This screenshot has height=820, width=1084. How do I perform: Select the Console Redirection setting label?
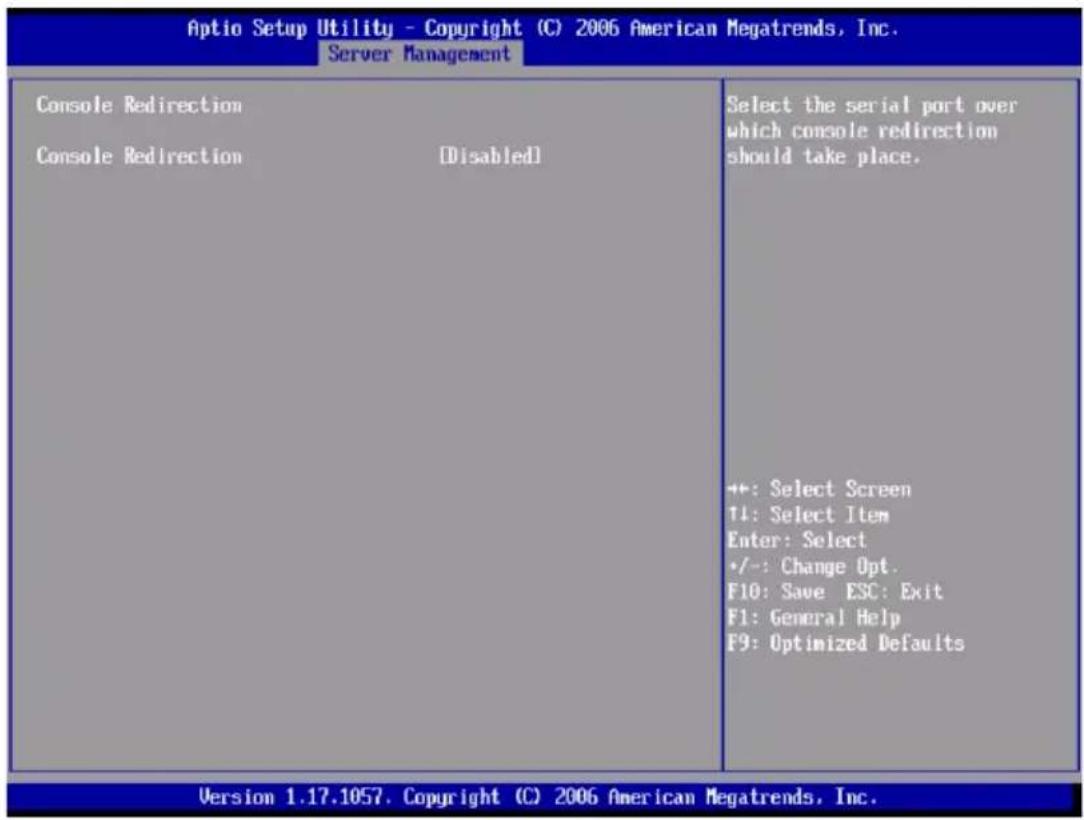point(139,156)
